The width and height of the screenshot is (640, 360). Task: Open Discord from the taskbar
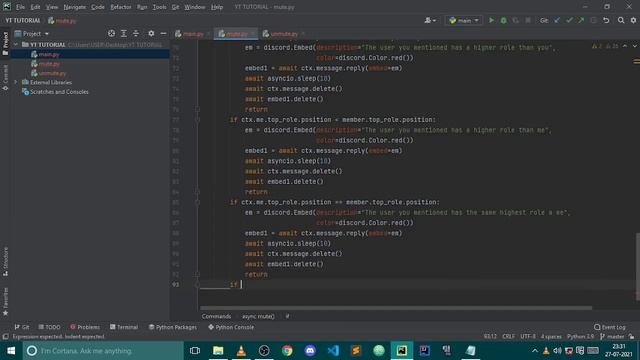(x=310, y=351)
